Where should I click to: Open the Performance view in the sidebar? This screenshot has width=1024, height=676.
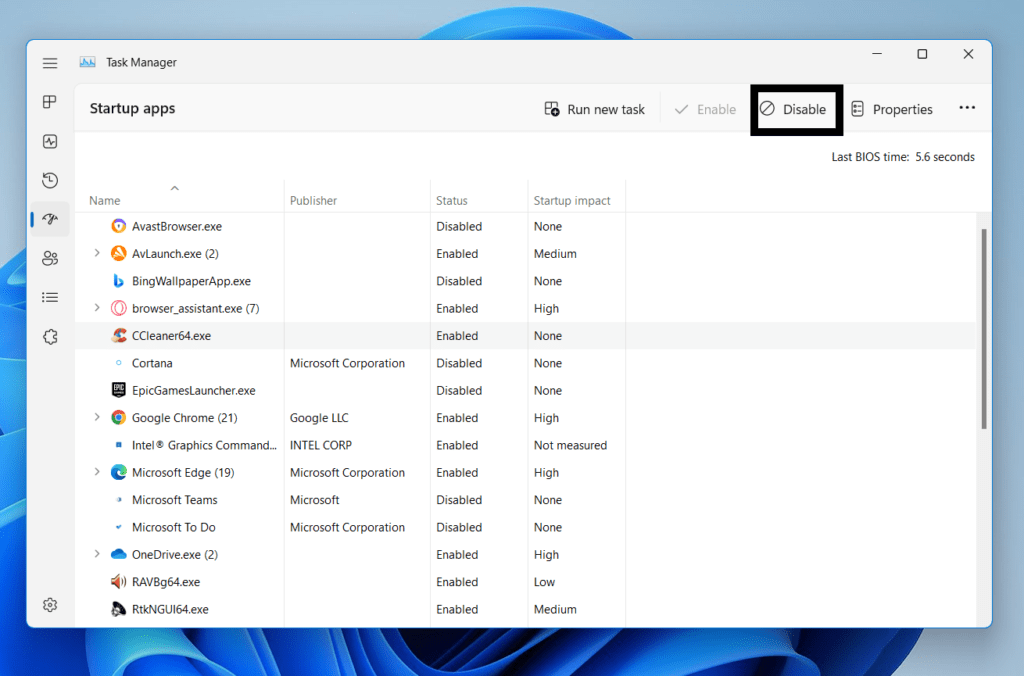[49, 141]
